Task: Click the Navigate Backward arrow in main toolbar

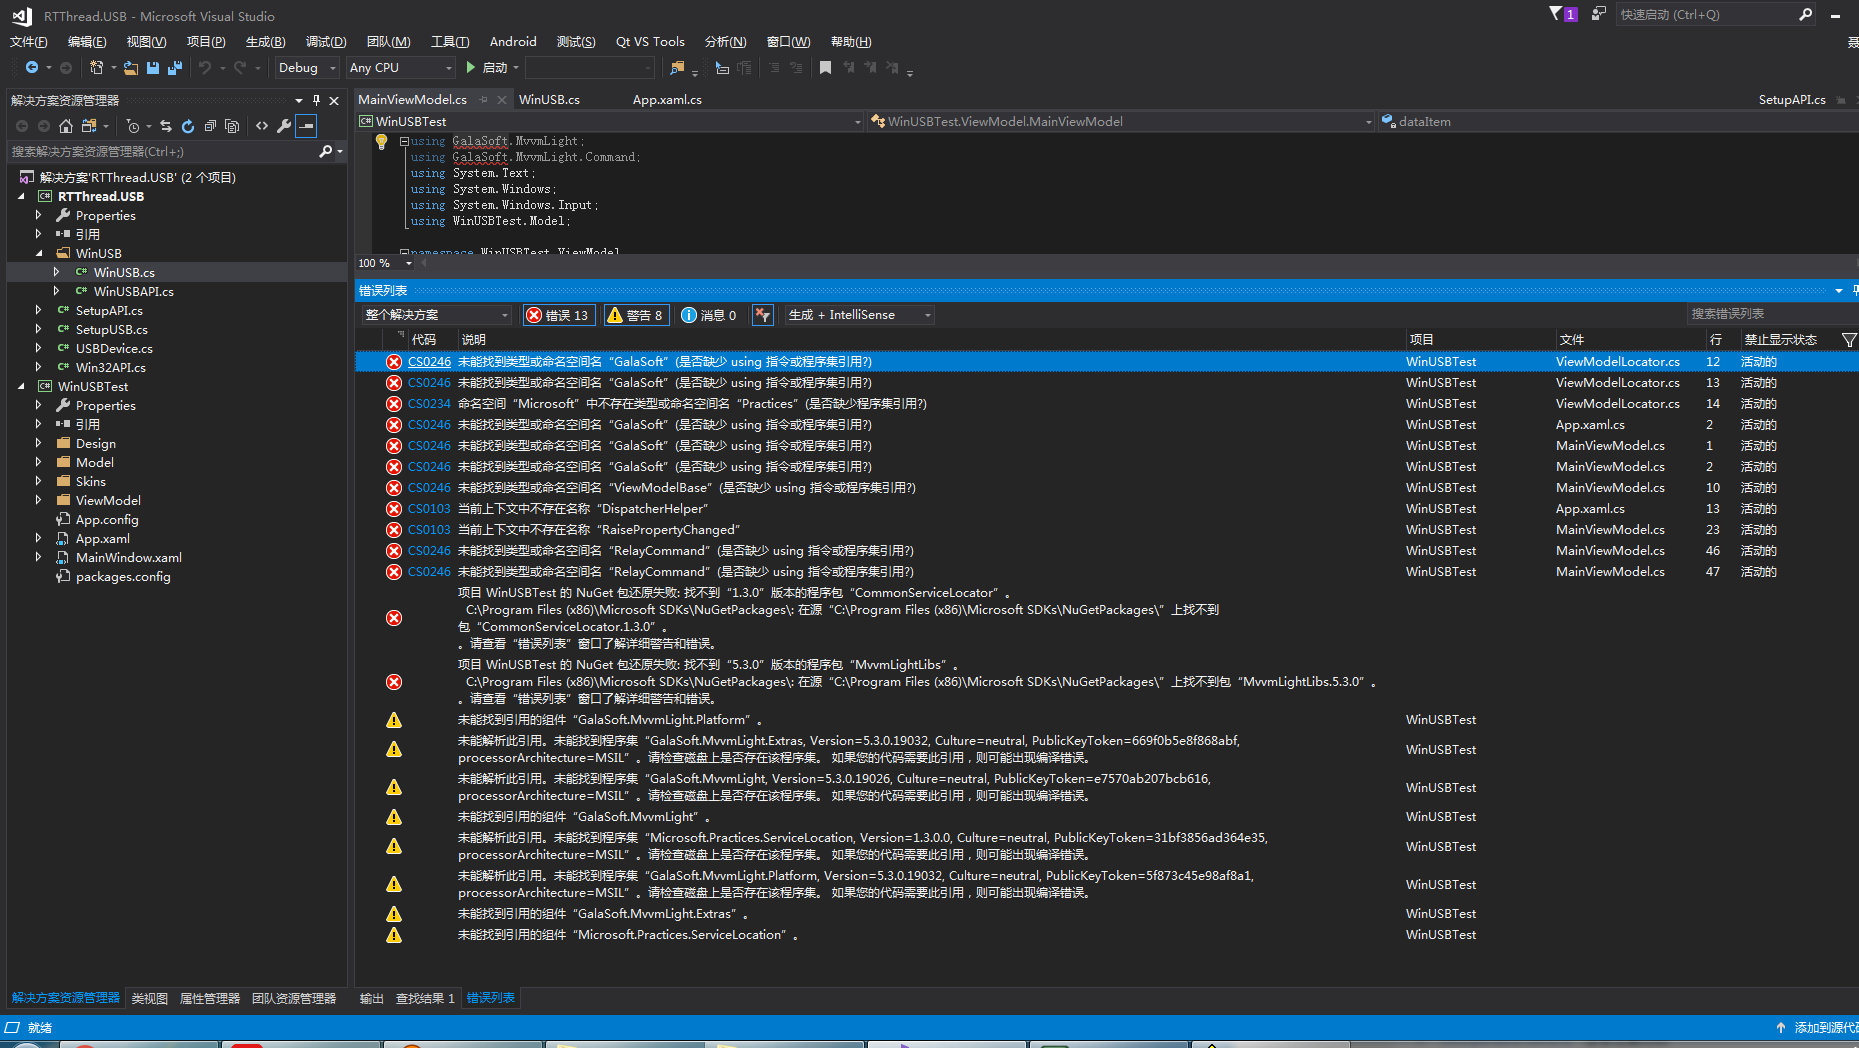Action: point(32,67)
